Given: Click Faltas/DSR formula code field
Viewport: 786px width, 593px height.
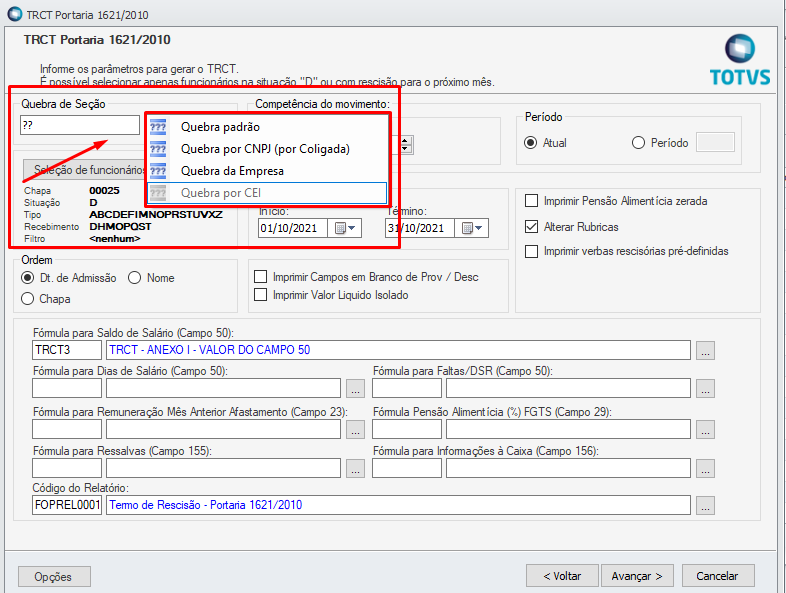Looking at the screenshot, I should (x=407, y=388).
